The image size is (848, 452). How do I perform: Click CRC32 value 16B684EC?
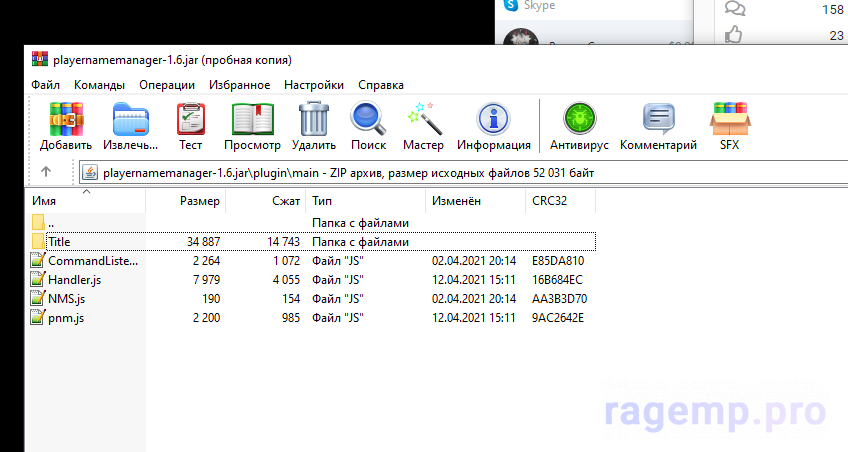(557, 280)
